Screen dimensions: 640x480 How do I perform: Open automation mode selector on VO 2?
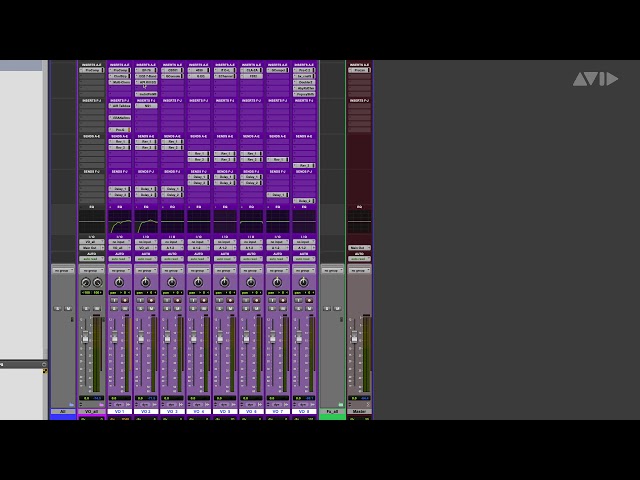click(146, 259)
